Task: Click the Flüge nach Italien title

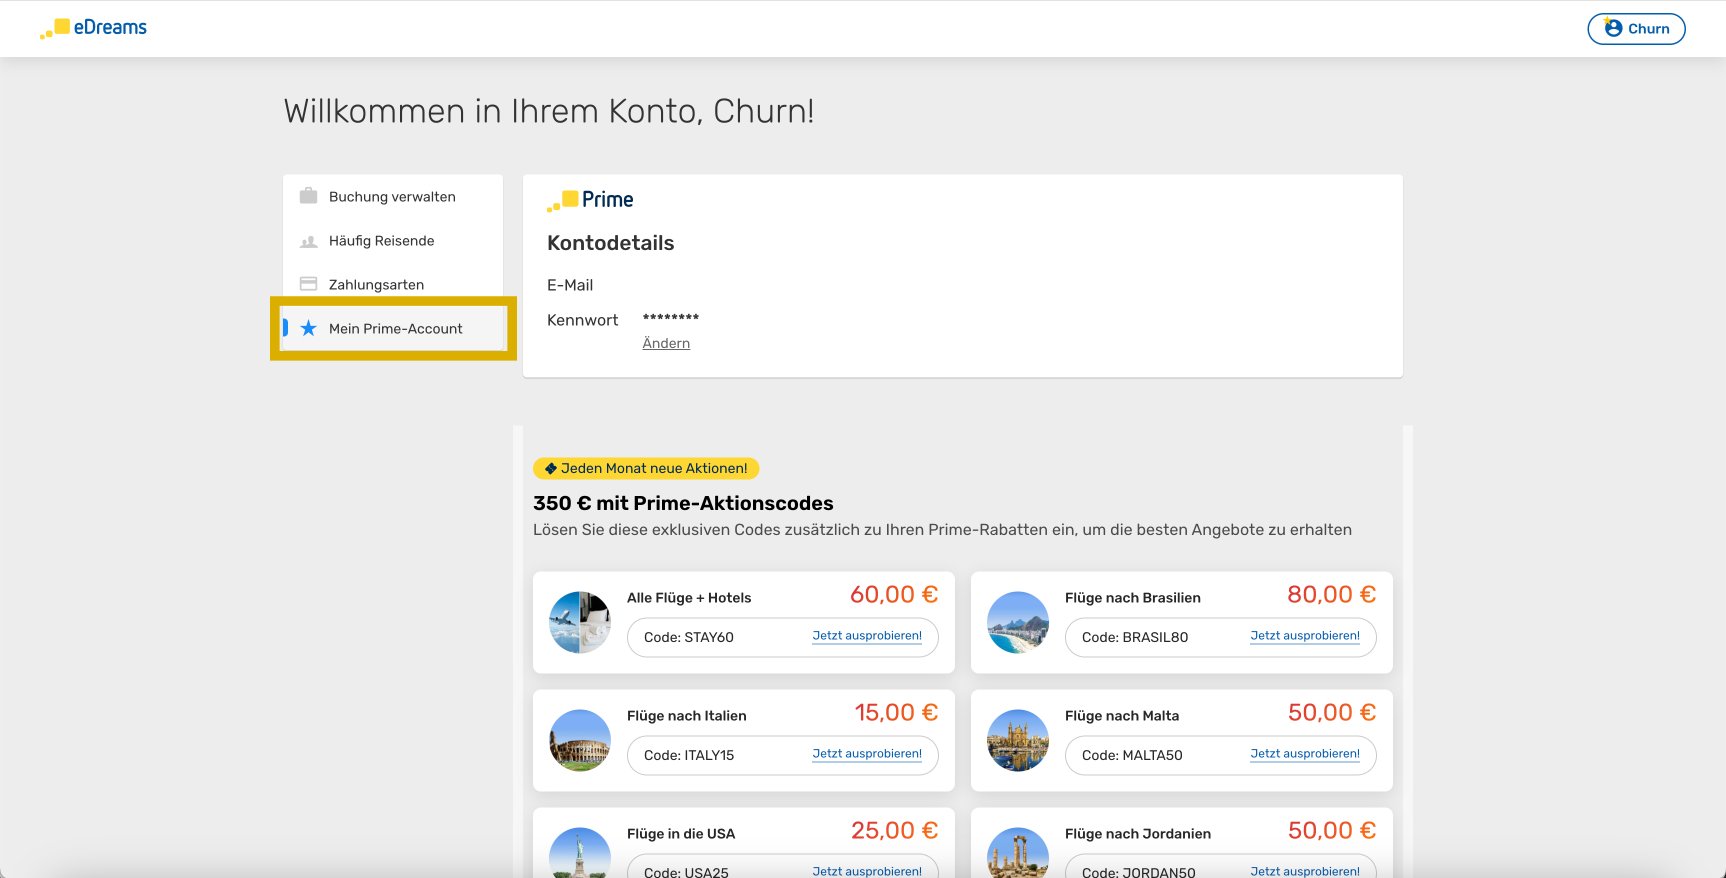Action: [687, 716]
